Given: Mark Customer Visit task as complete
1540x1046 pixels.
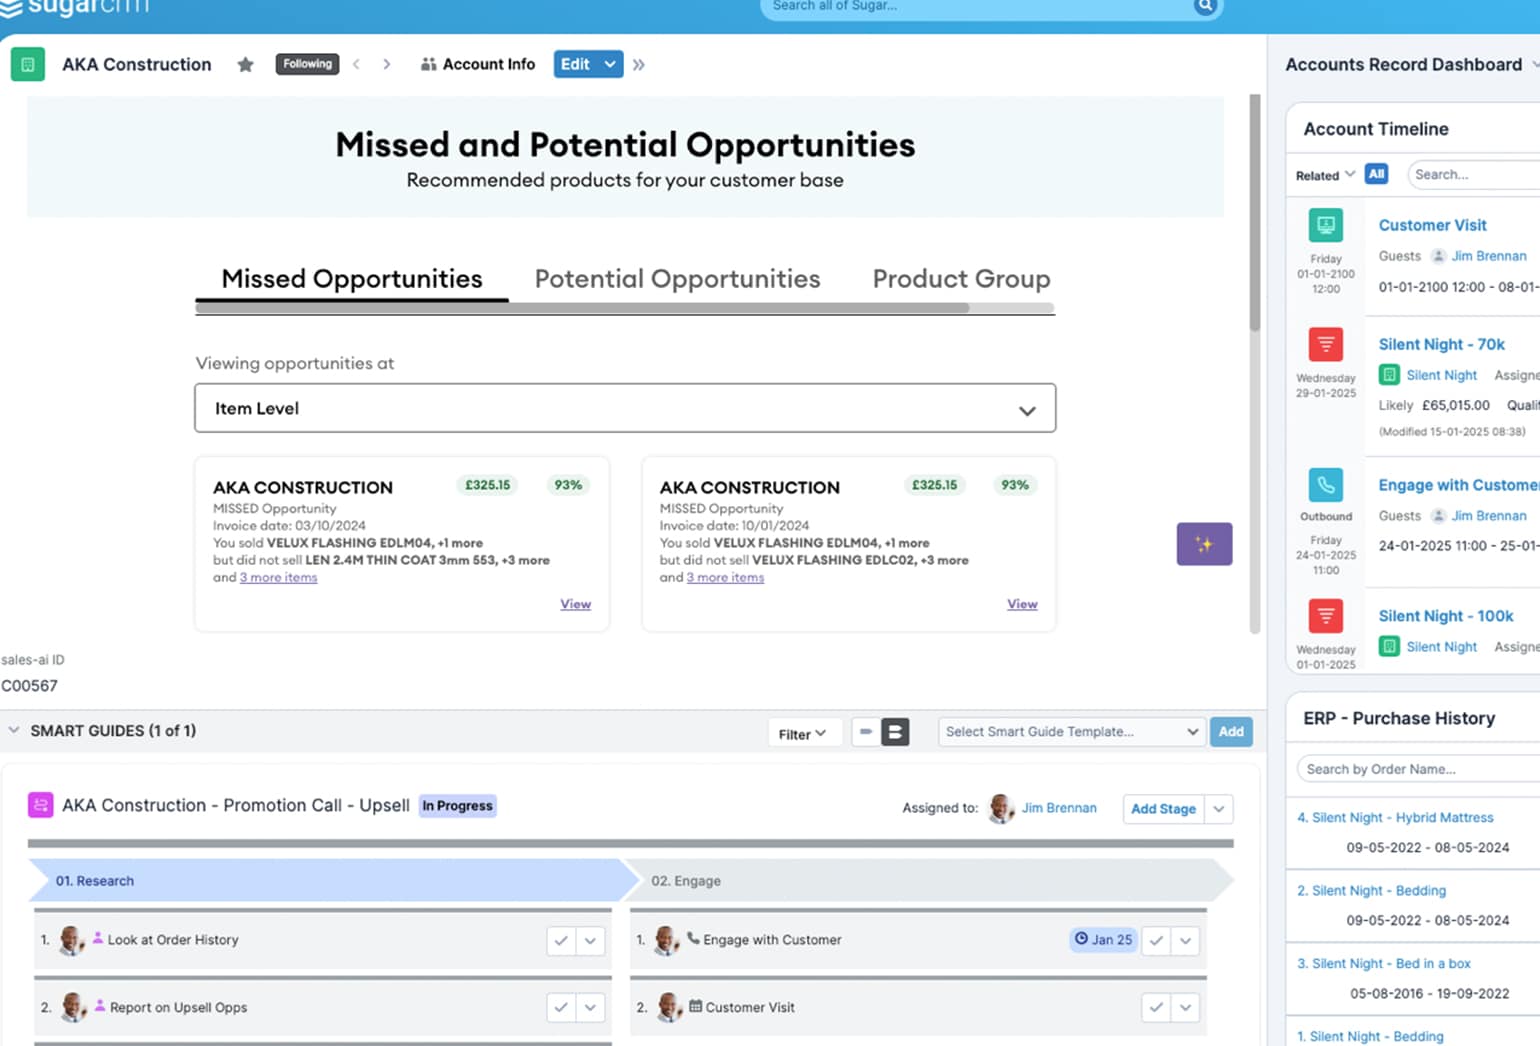Looking at the screenshot, I should 1156,1008.
